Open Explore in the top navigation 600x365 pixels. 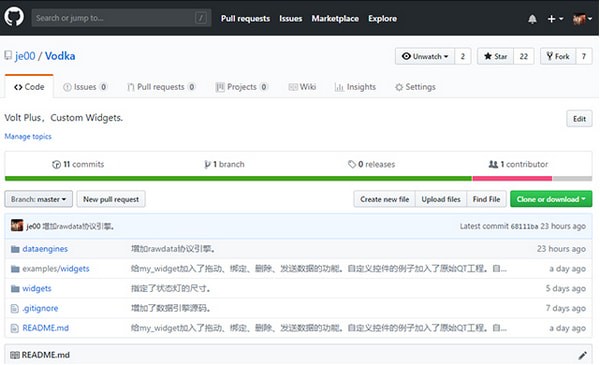pyautogui.click(x=382, y=18)
